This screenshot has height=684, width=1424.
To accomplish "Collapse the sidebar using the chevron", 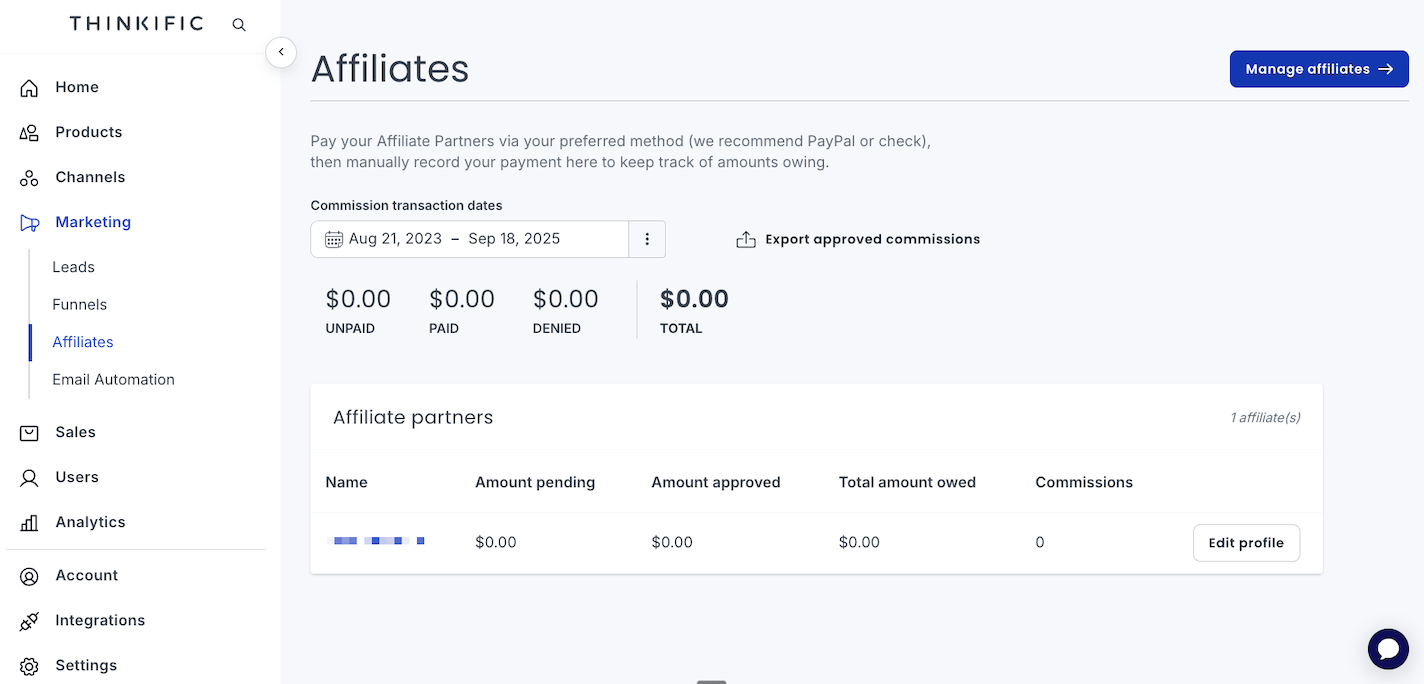I will (x=281, y=52).
